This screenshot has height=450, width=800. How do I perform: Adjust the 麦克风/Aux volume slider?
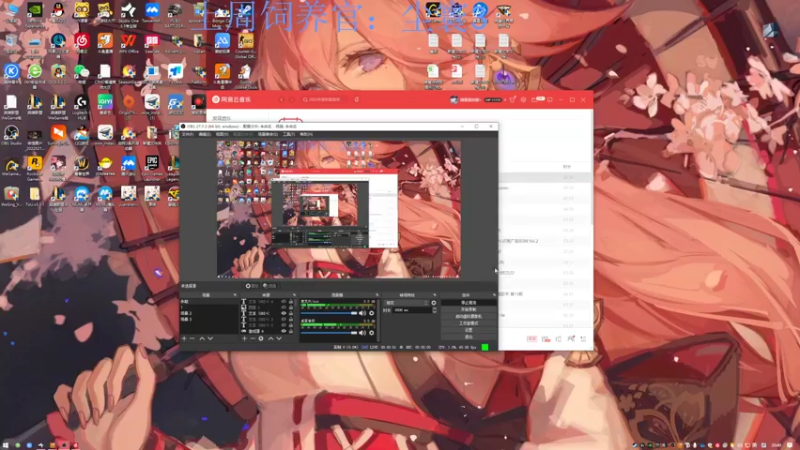(329, 313)
